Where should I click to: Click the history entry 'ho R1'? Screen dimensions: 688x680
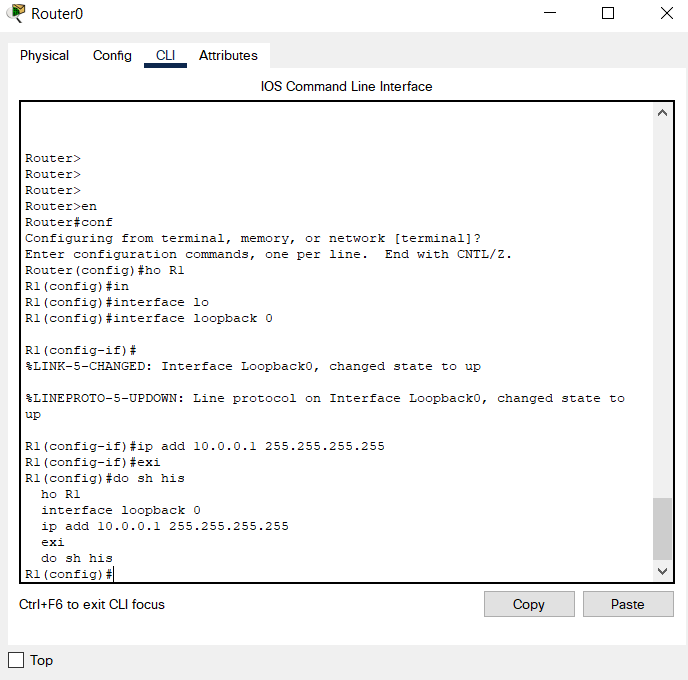click(61, 494)
